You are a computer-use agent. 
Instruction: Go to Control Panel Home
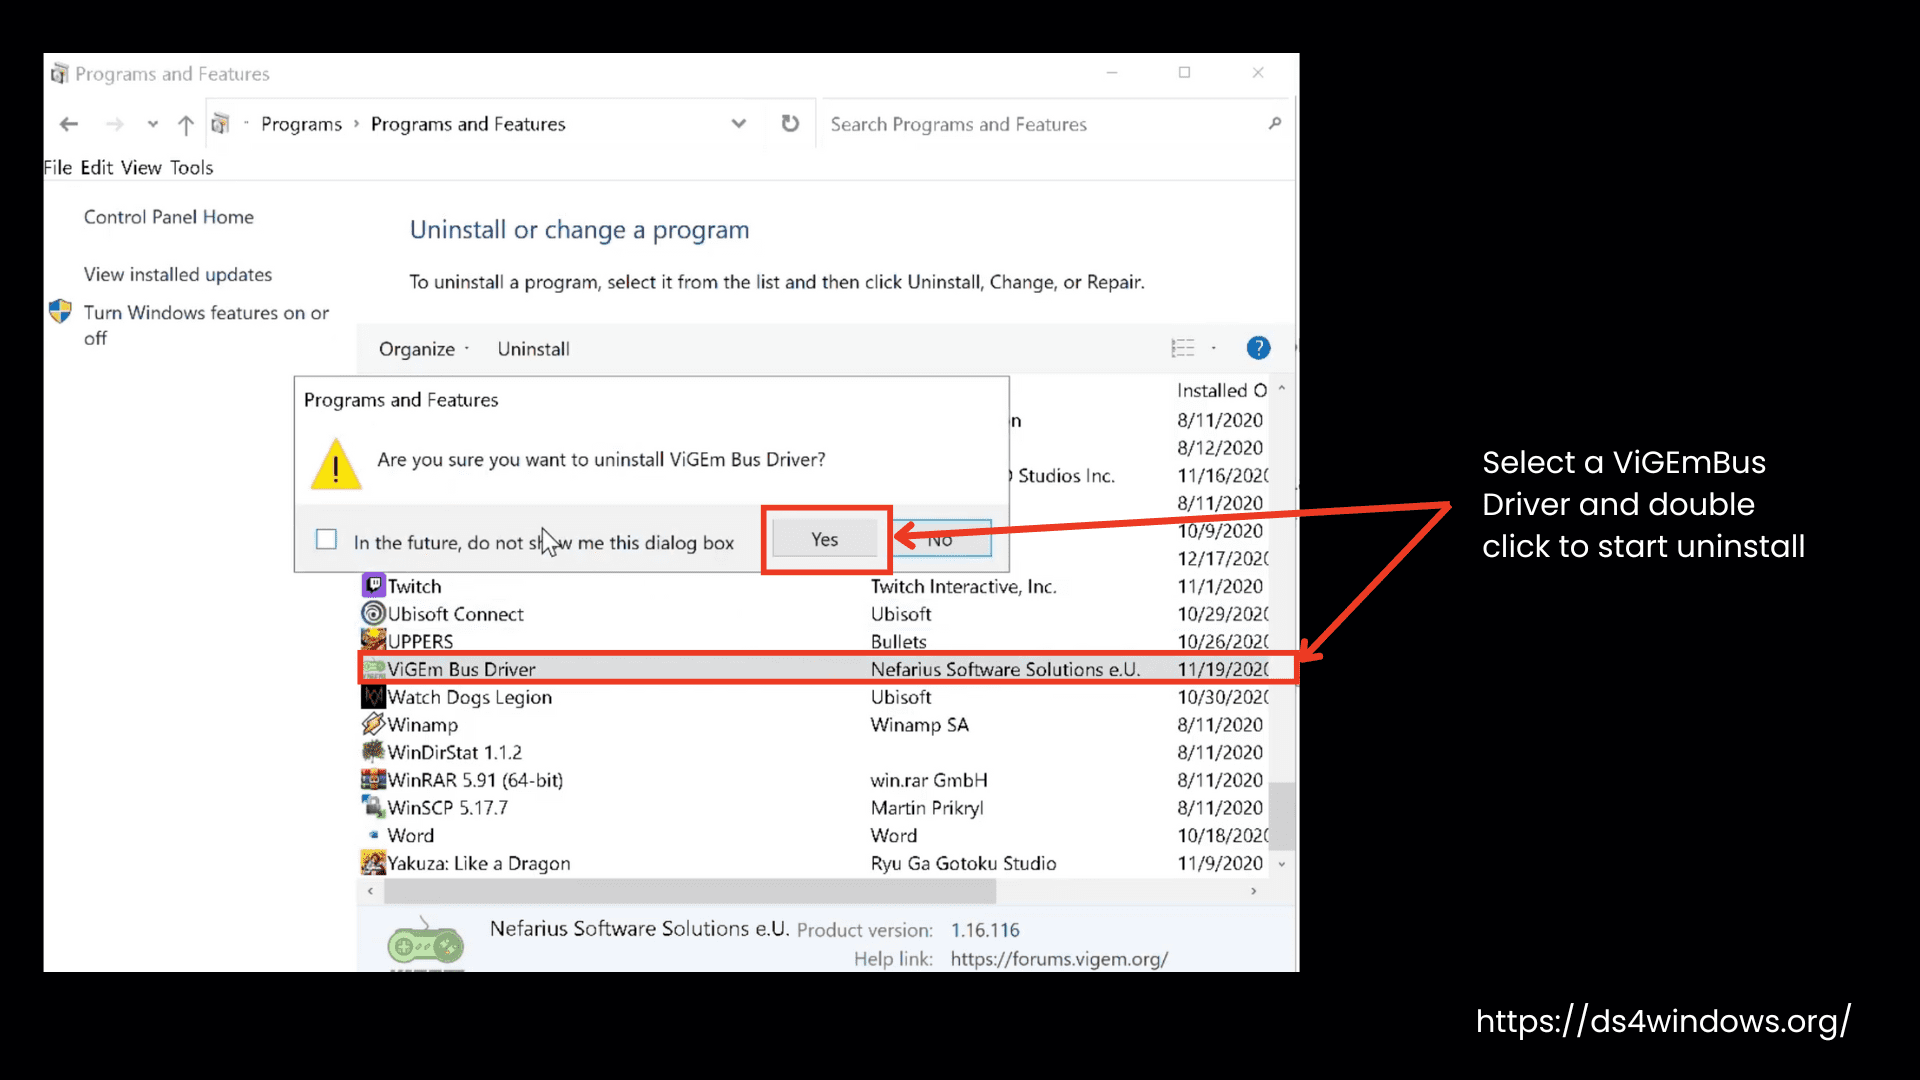tap(169, 217)
